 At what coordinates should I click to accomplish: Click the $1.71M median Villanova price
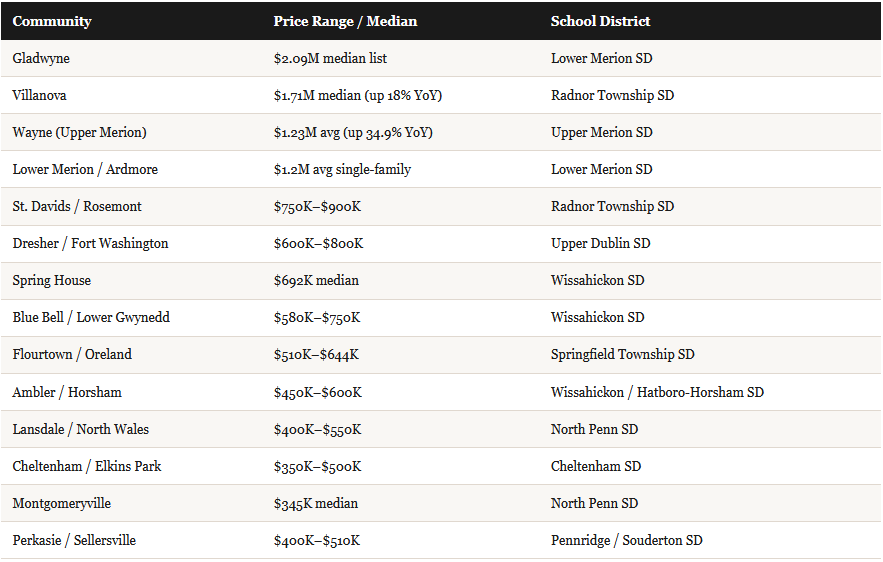point(358,95)
